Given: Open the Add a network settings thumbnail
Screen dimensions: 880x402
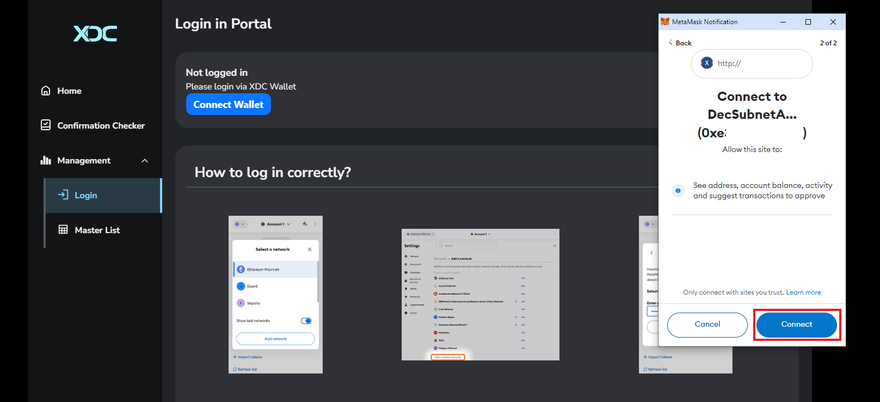Looking at the screenshot, I should pyautogui.click(x=480, y=294).
